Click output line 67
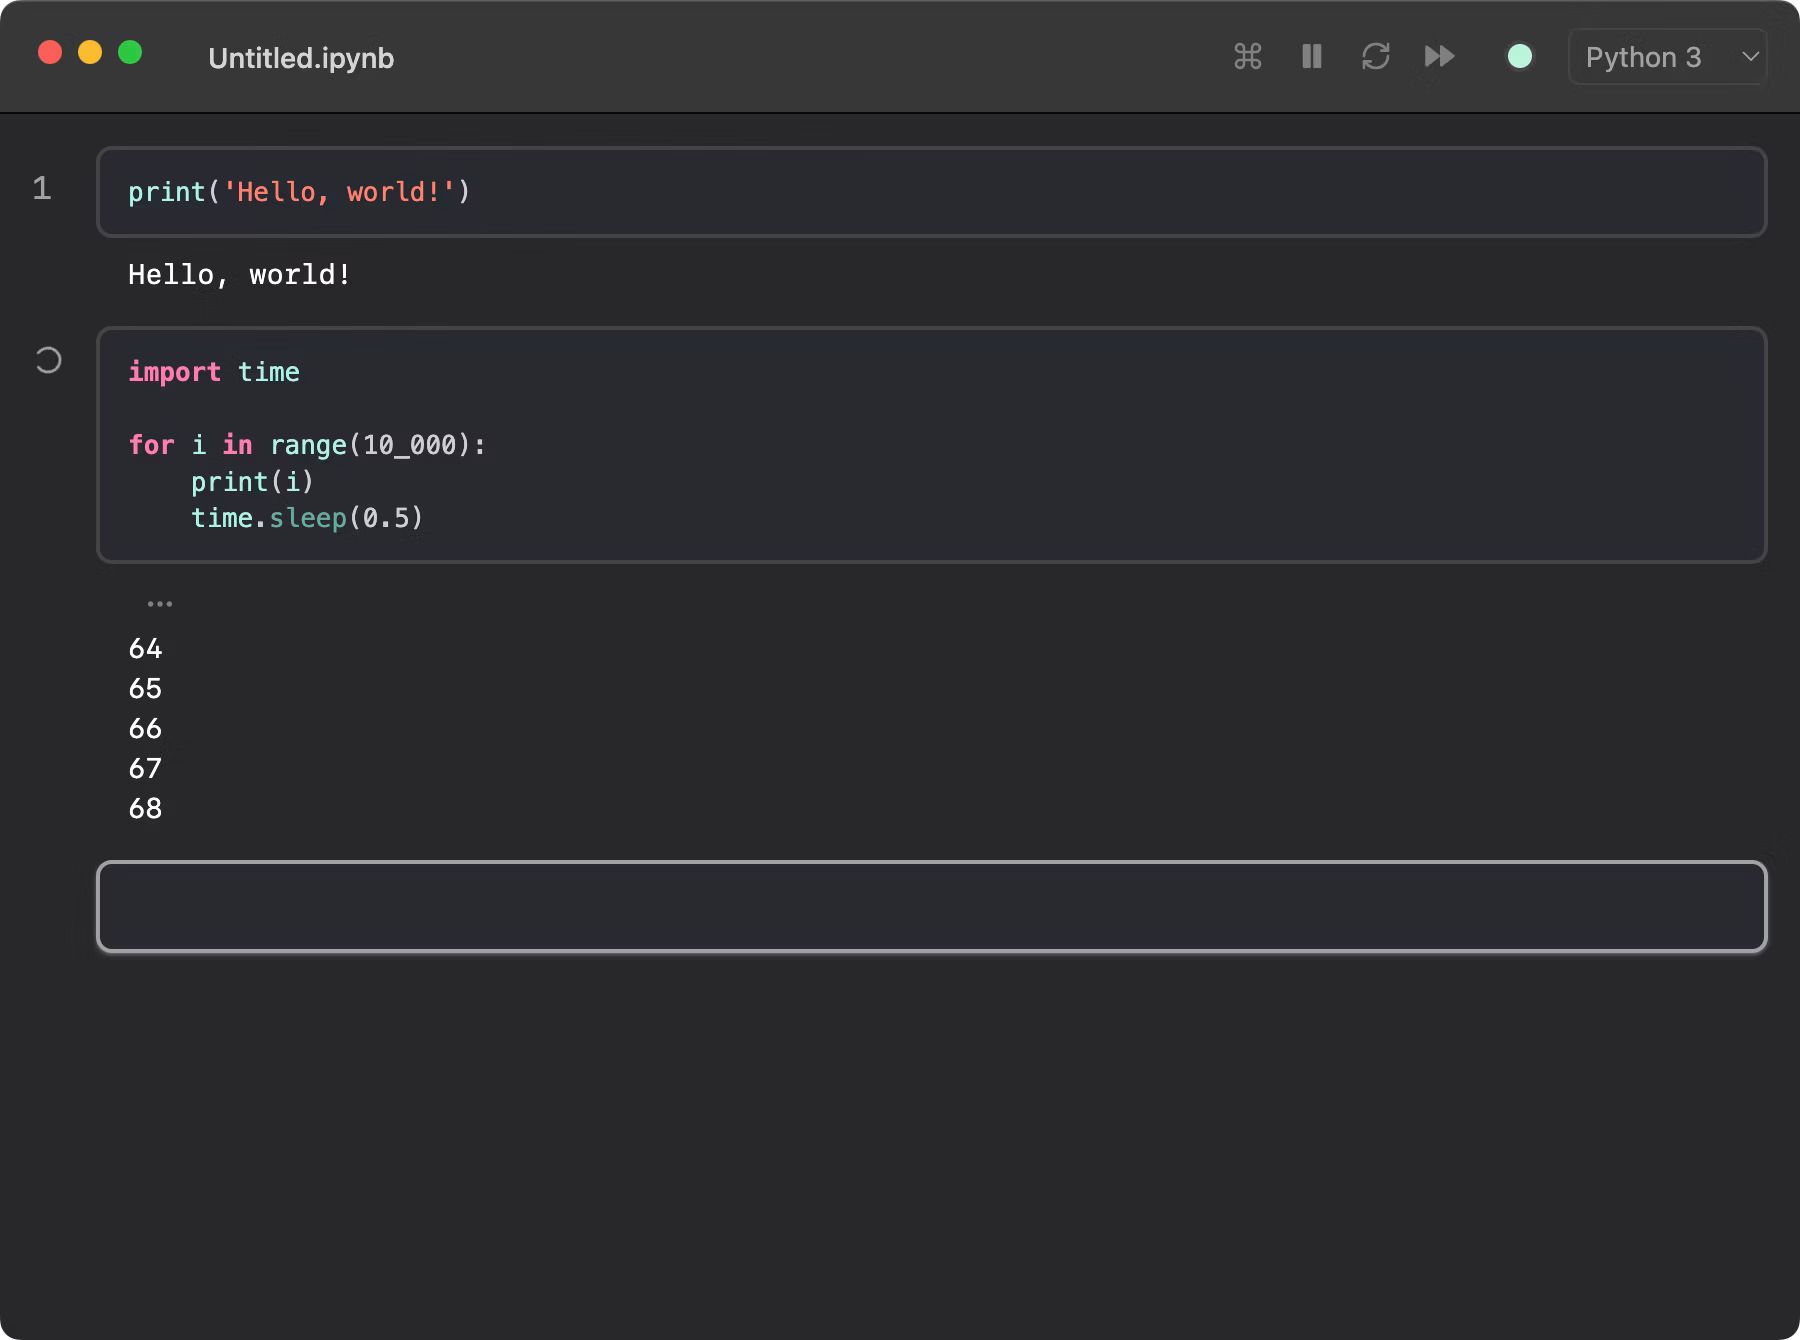This screenshot has width=1800, height=1340. 145,769
